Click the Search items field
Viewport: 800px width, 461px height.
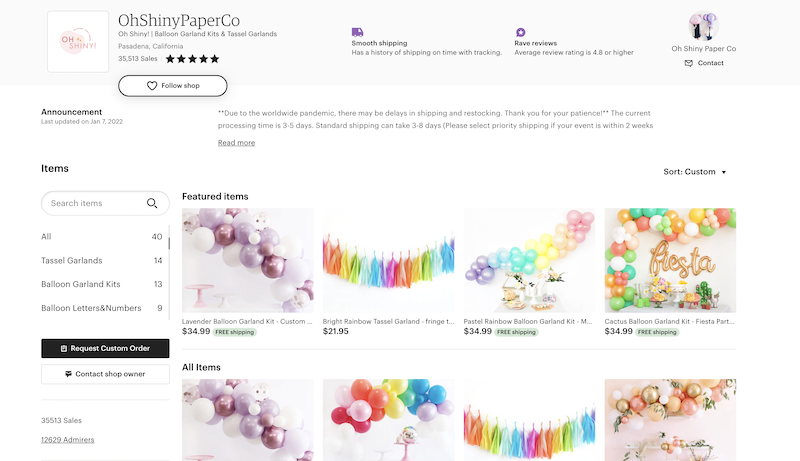pyautogui.click(x=92, y=203)
